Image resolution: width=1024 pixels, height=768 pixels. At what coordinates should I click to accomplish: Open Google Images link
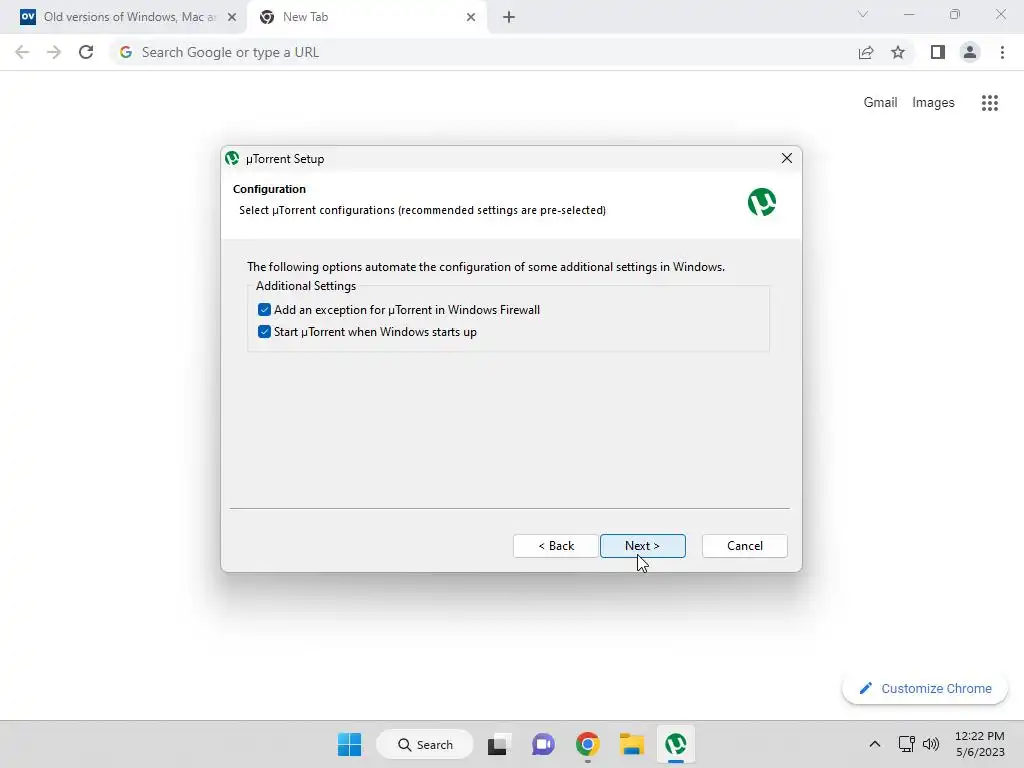[933, 103]
